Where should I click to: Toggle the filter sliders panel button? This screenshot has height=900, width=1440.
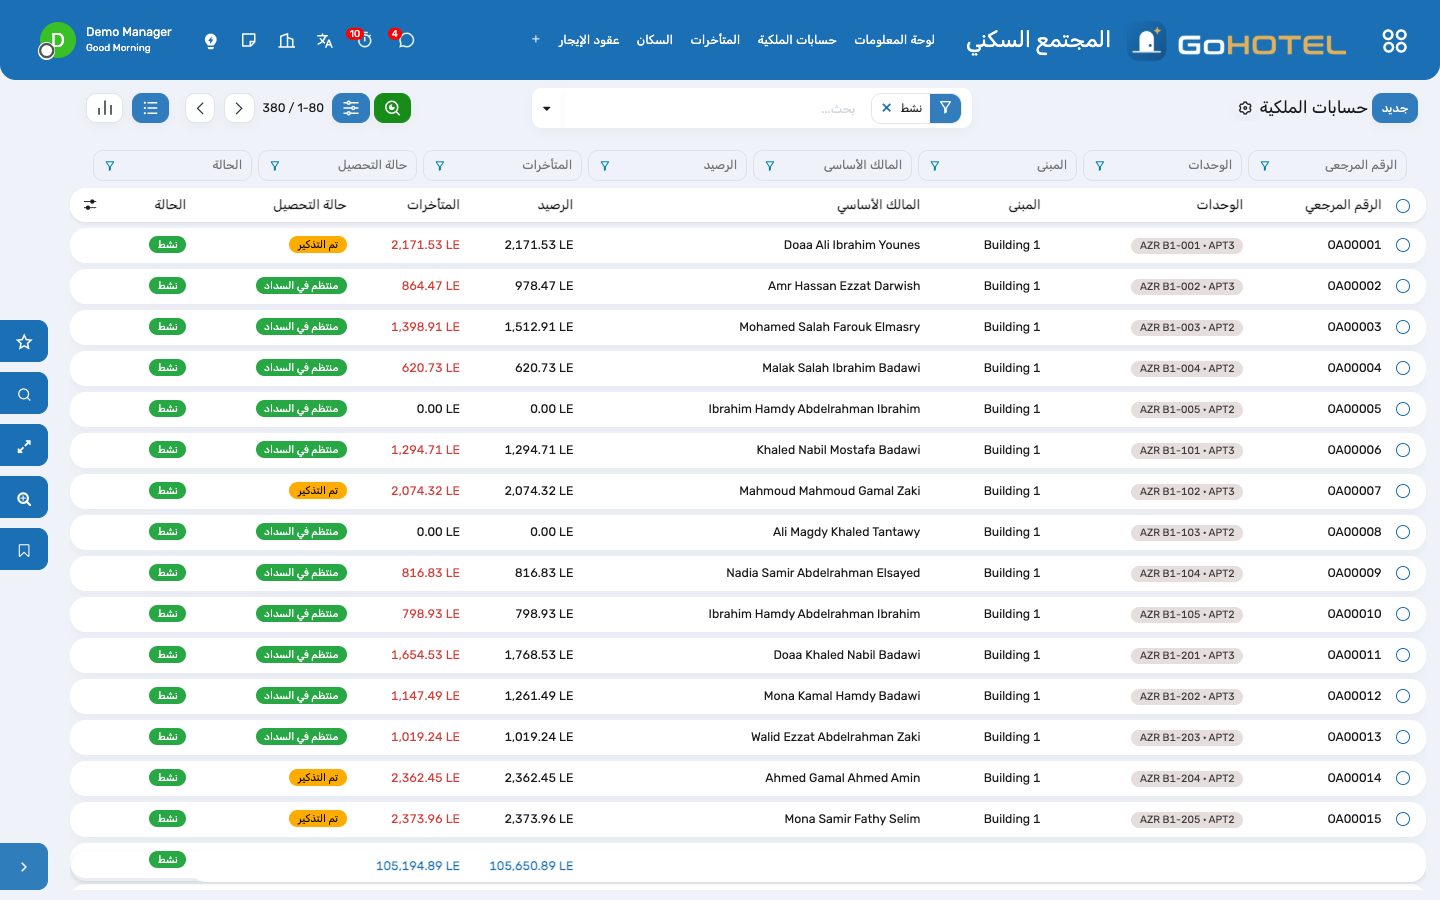[351, 108]
